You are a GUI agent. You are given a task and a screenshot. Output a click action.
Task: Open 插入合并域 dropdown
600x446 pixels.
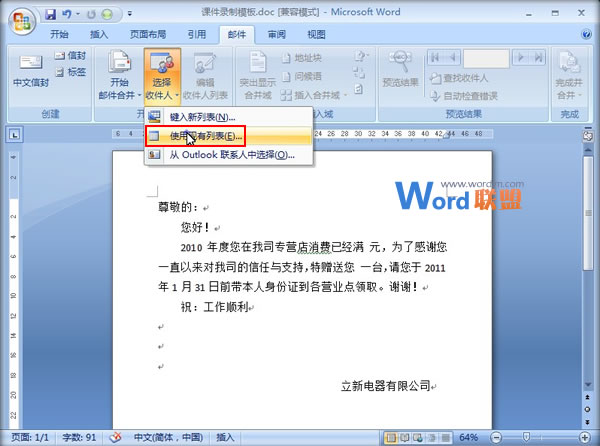point(314,95)
